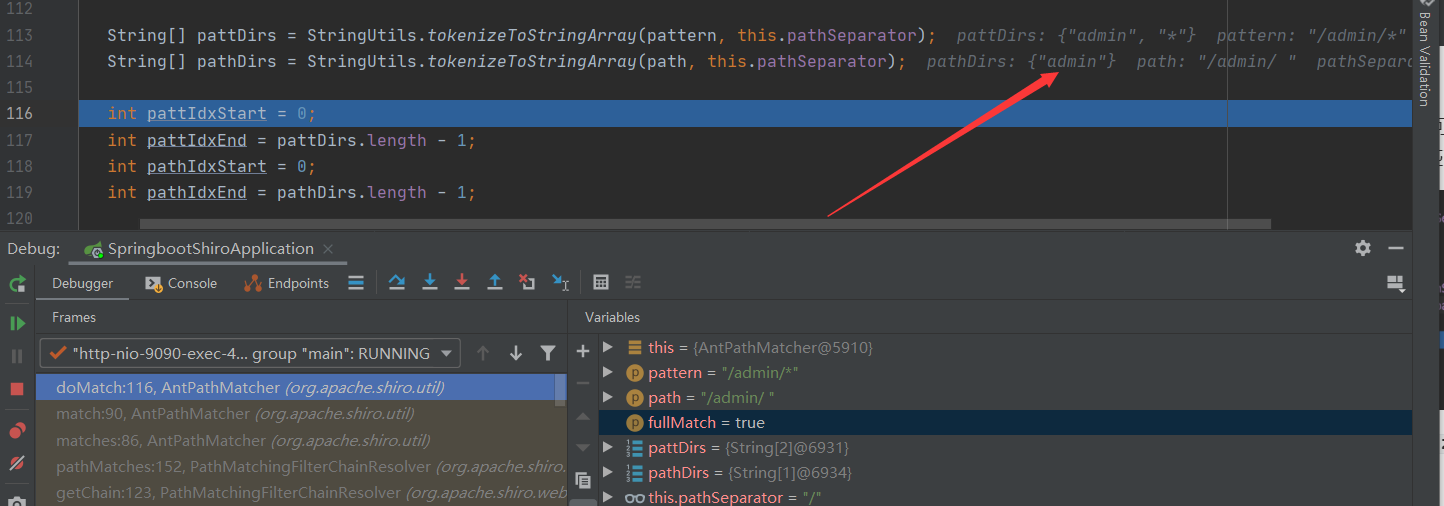Click the editor horizontal scrollbar
This screenshot has height=506, width=1444.
point(700,224)
